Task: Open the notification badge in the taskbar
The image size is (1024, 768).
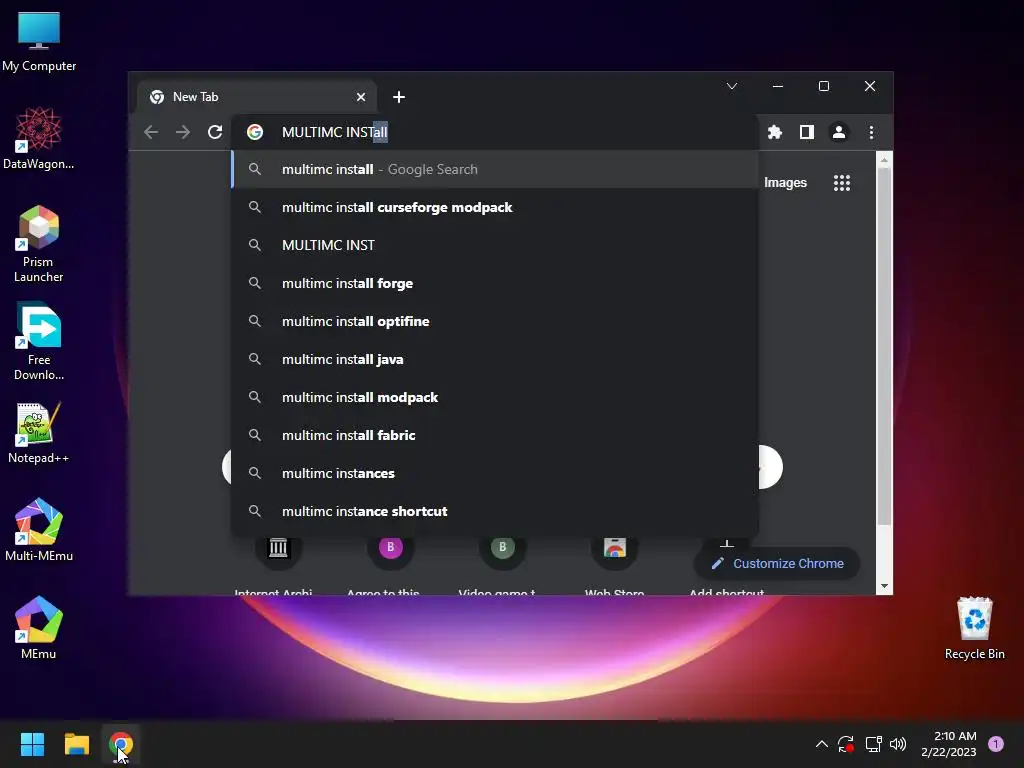Action: 996,743
